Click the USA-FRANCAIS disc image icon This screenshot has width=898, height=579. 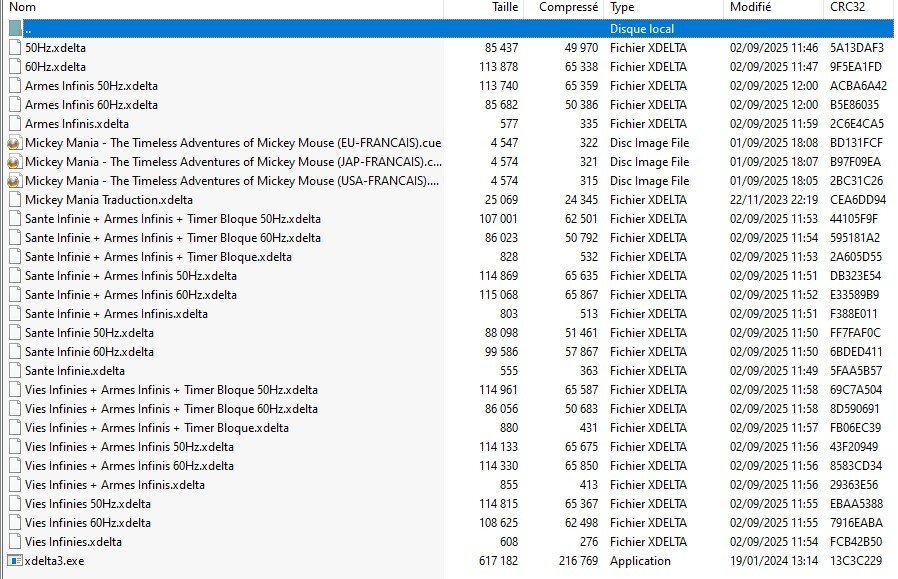click(x=14, y=181)
